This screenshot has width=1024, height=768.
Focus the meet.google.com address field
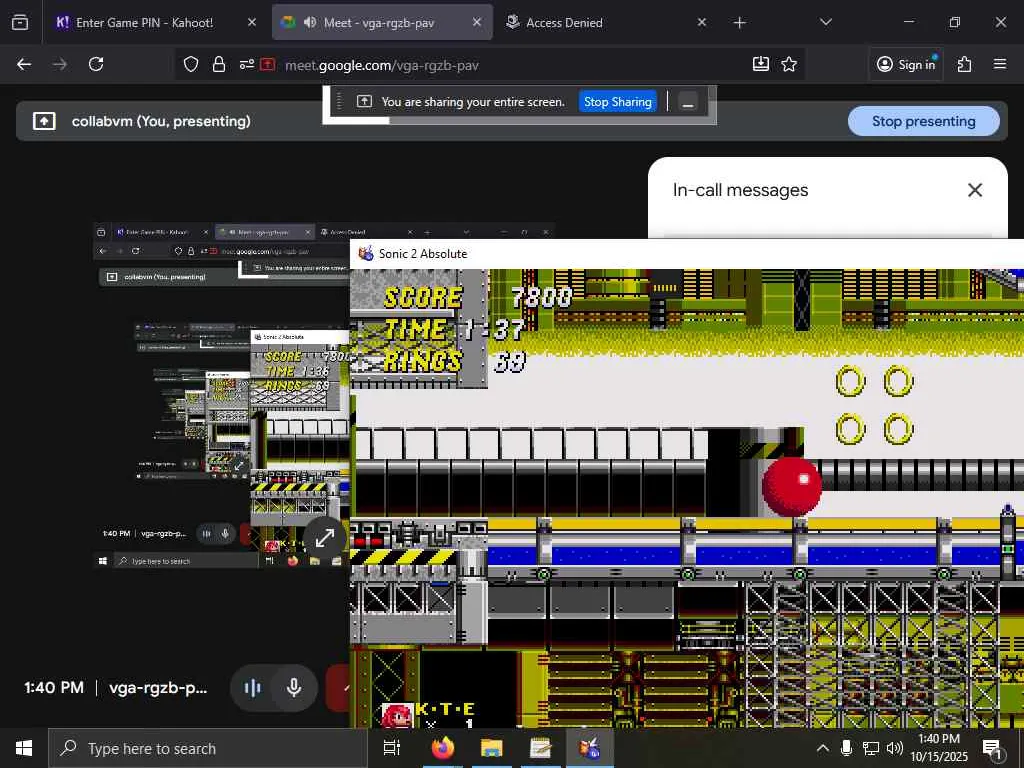[382, 65]
